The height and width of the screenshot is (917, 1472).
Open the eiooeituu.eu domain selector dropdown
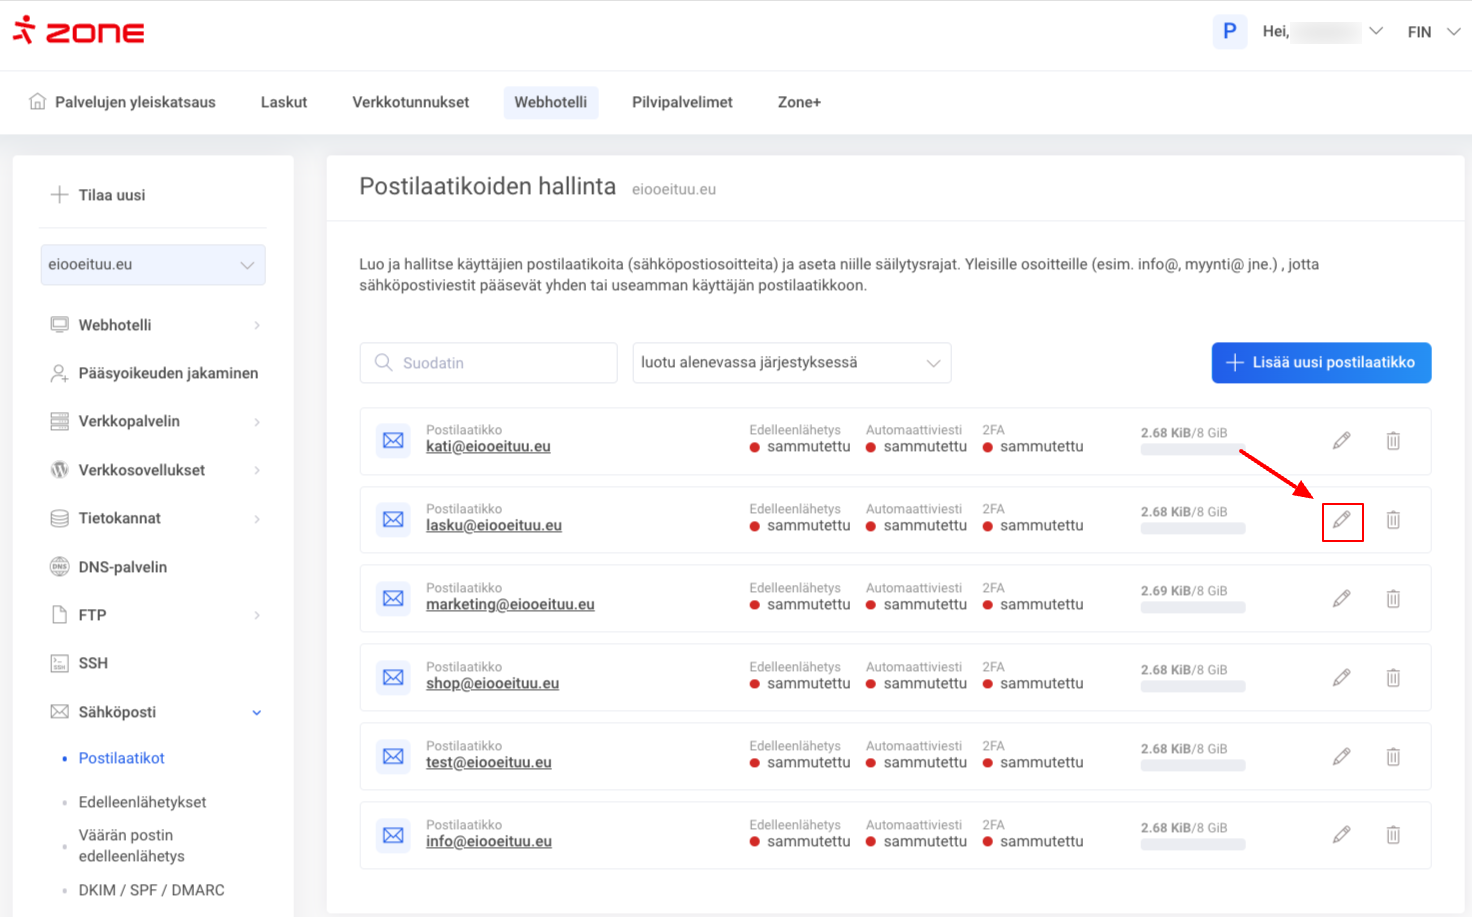tap(152, 265)
